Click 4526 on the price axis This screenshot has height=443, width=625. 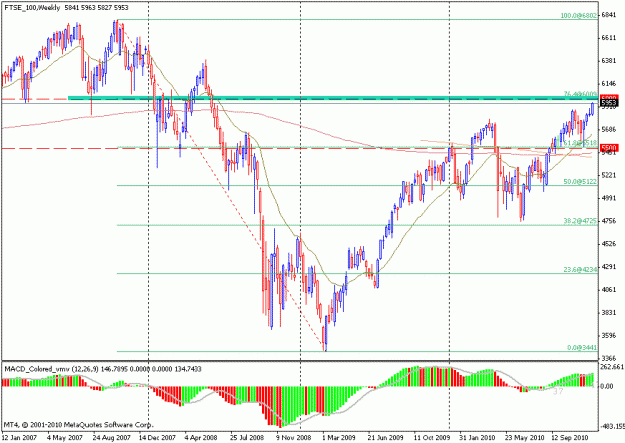[x=609, y=244]
